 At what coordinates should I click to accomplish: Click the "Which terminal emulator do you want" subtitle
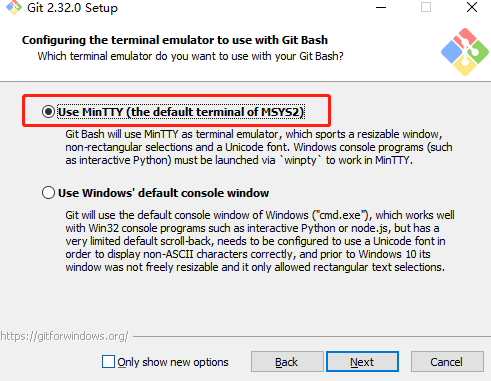[x=190, y=56]
